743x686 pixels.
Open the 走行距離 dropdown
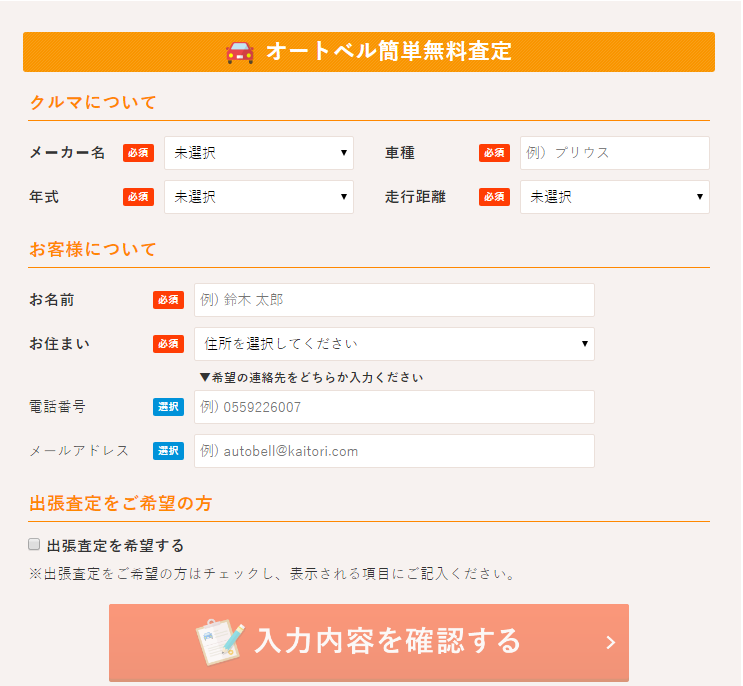coord(615,197)
